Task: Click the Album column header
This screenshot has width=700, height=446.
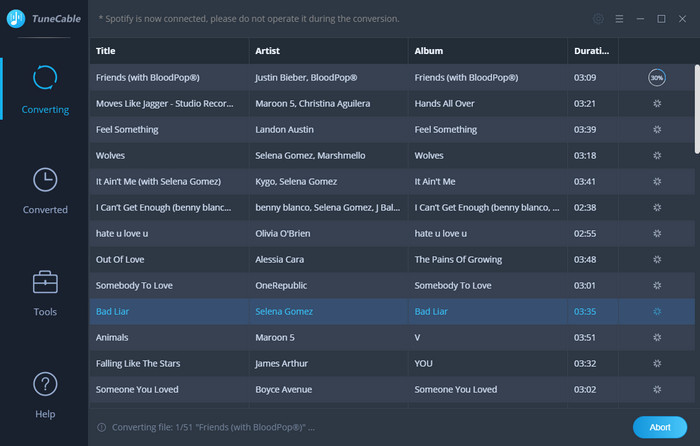Action: coord(488,51)
